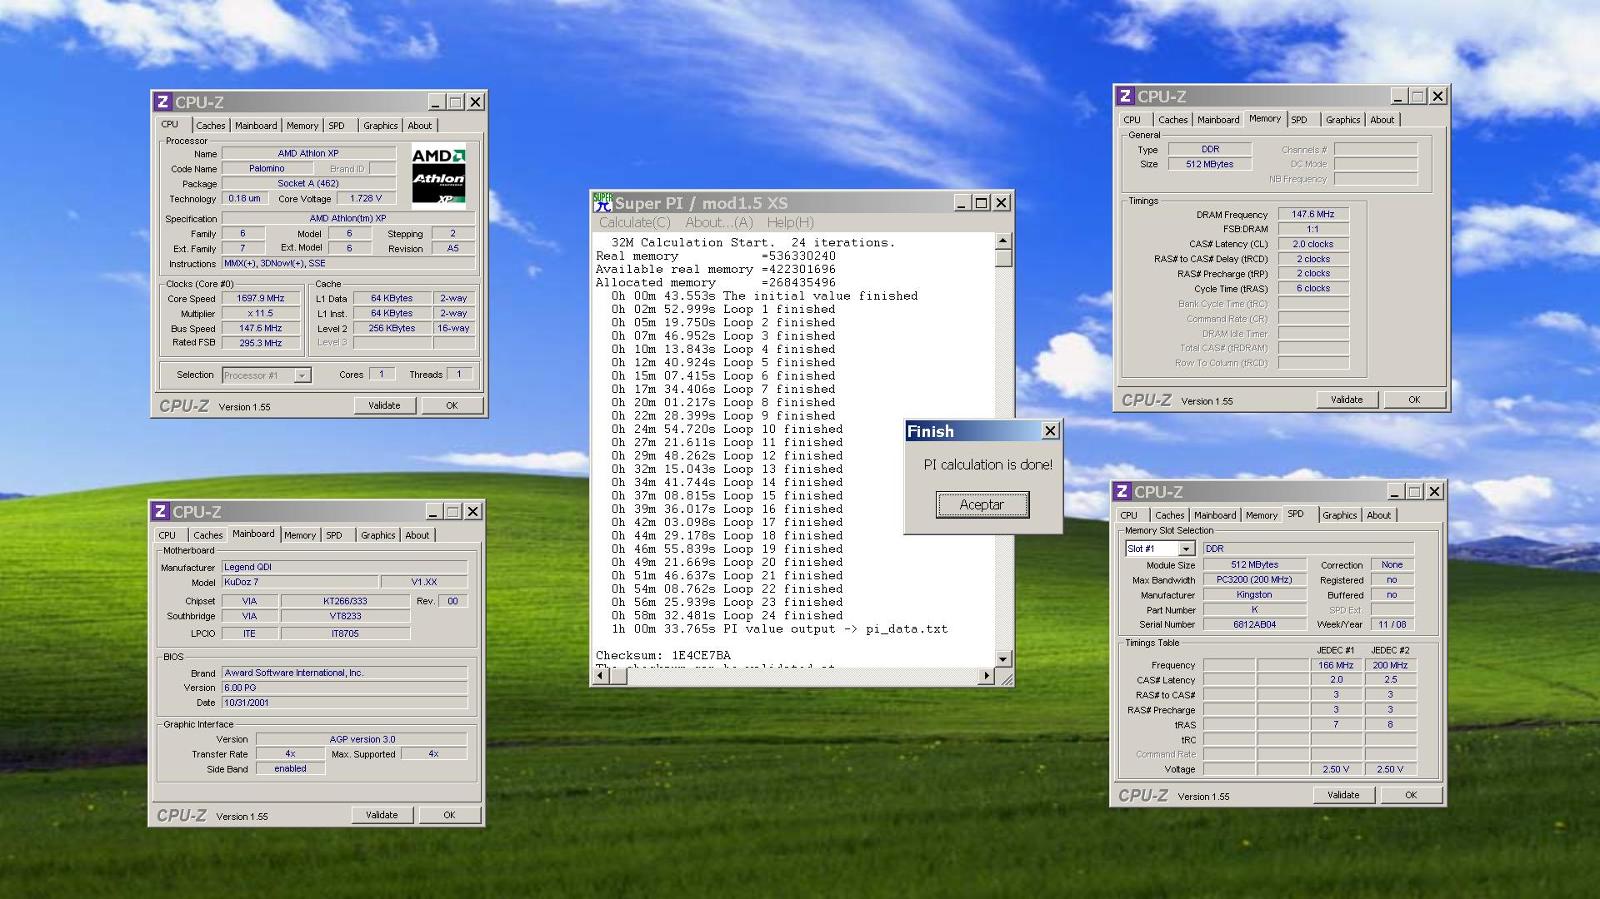Viewport: 1600px width, 899px height.
Task: Switch to Memory tab in CPU window
Action: pyautogui.click(x=302, y=126)
